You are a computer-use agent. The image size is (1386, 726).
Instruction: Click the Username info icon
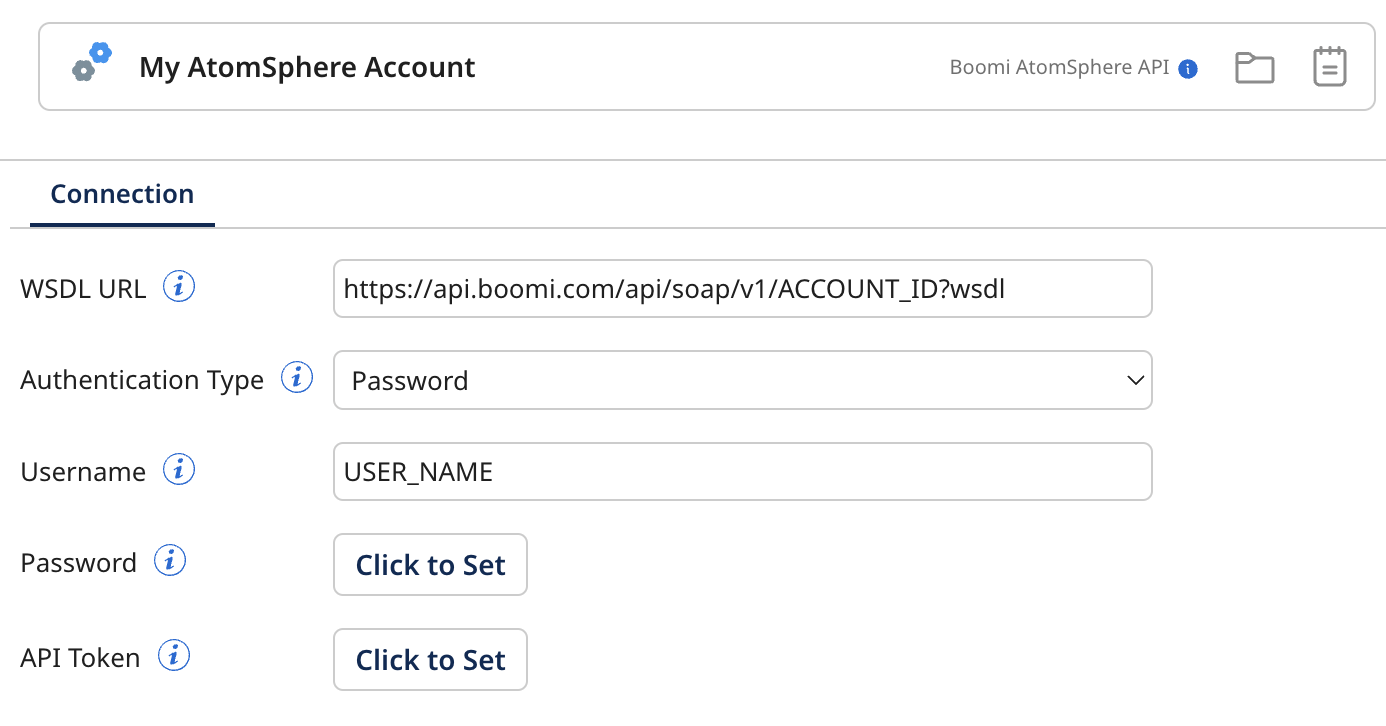click(x=178, y=468)
